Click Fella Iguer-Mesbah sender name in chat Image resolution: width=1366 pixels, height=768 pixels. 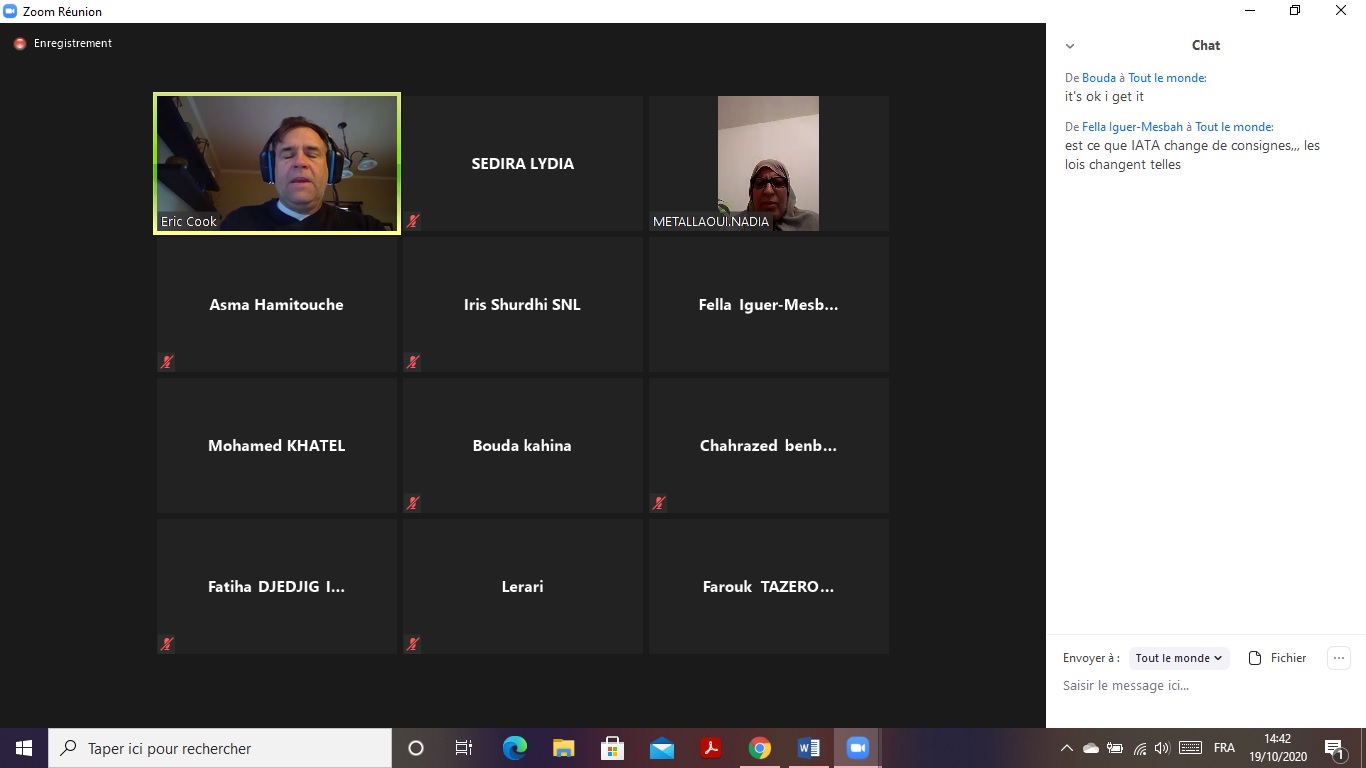pos(1133,127)
